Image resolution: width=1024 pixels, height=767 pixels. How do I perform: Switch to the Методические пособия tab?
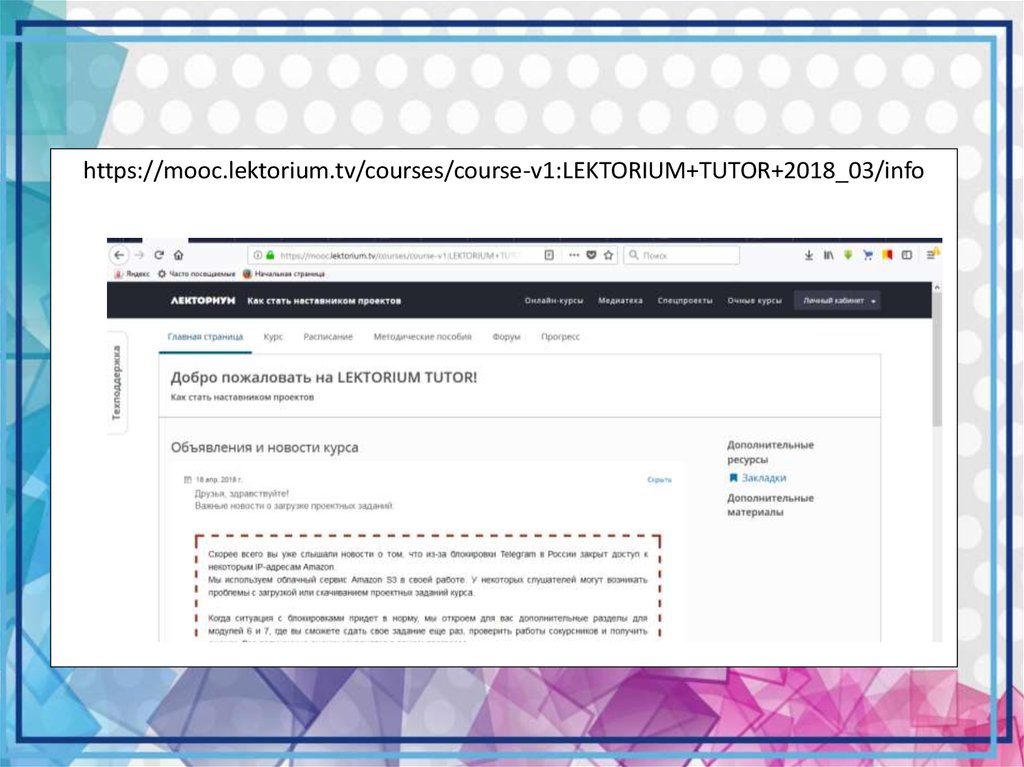coord(423,336)
